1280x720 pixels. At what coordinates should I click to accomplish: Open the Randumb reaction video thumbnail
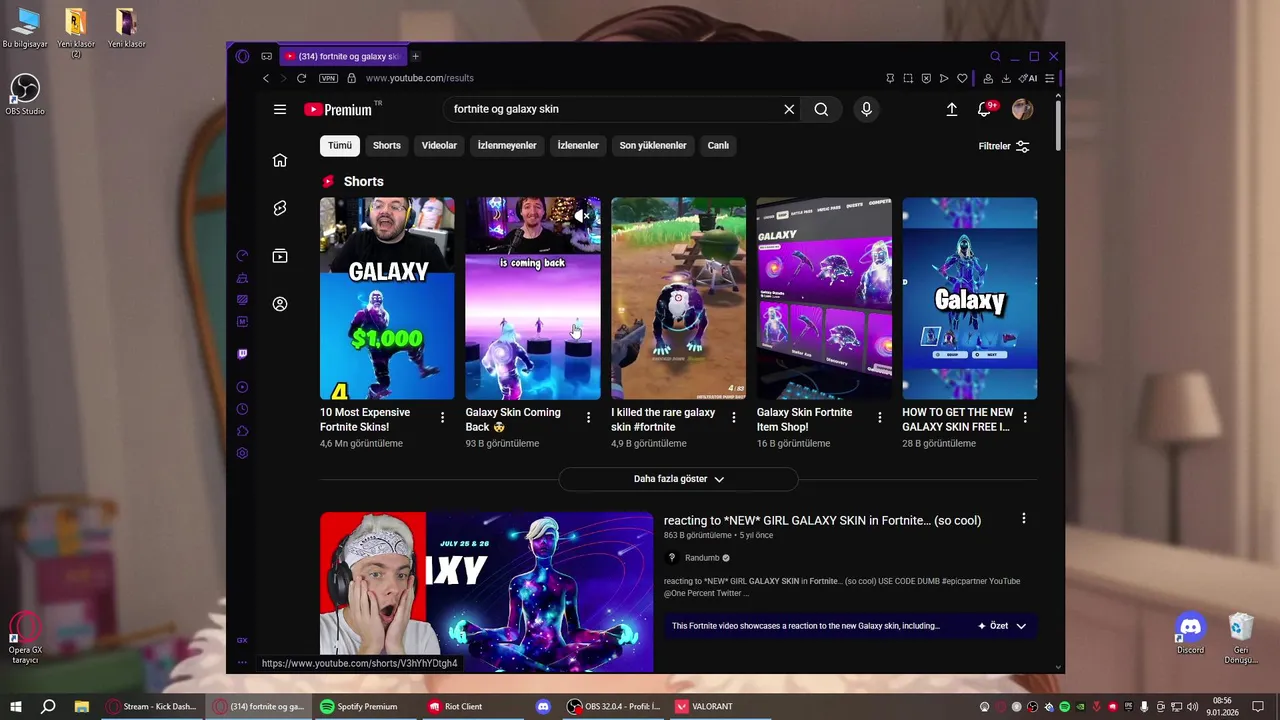point(486,592)
